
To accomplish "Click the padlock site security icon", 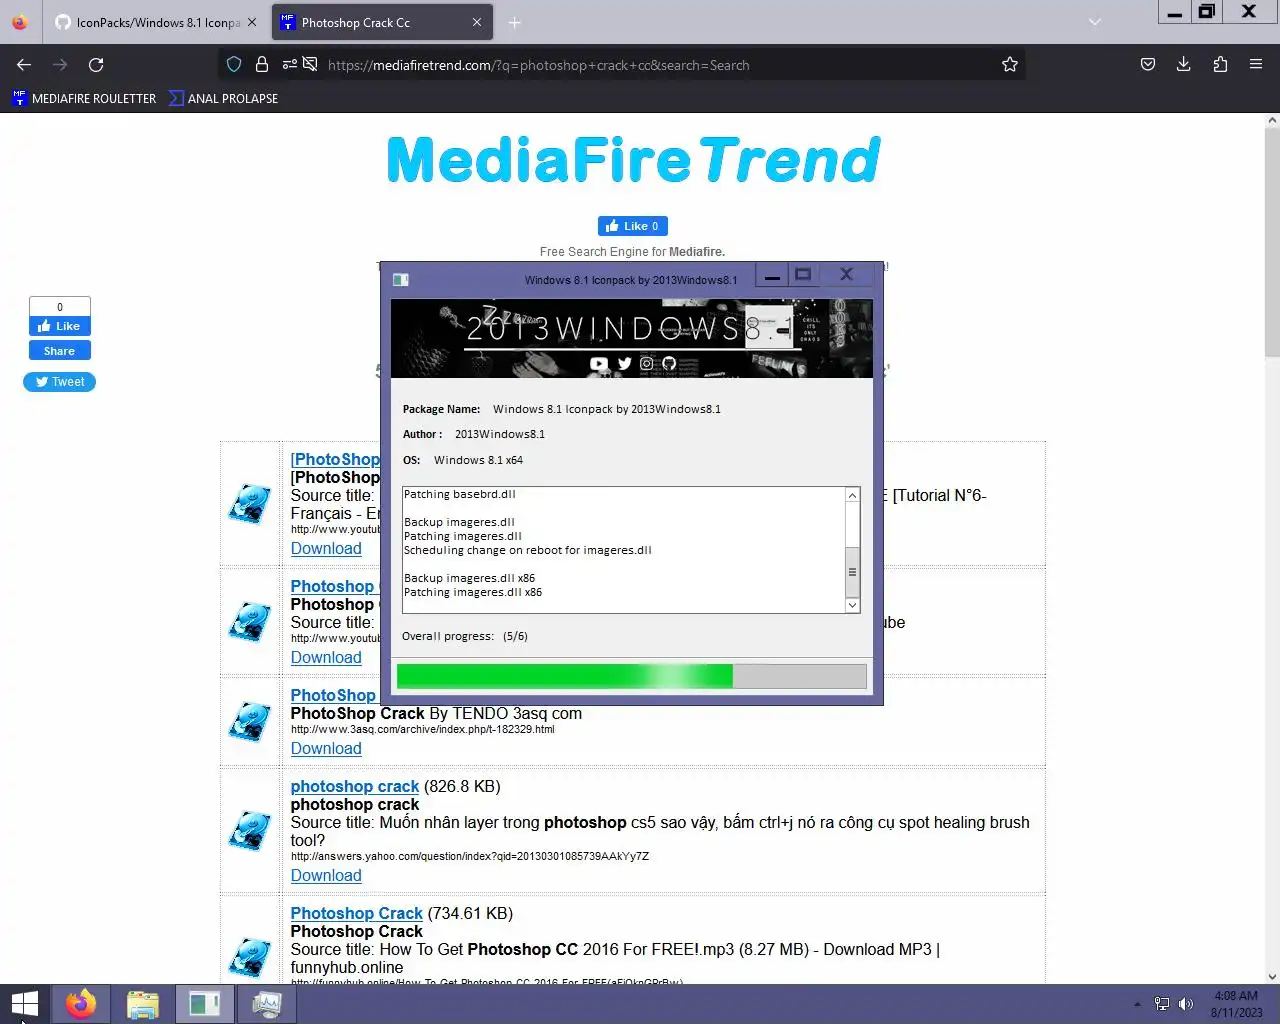I will point(262,65).
